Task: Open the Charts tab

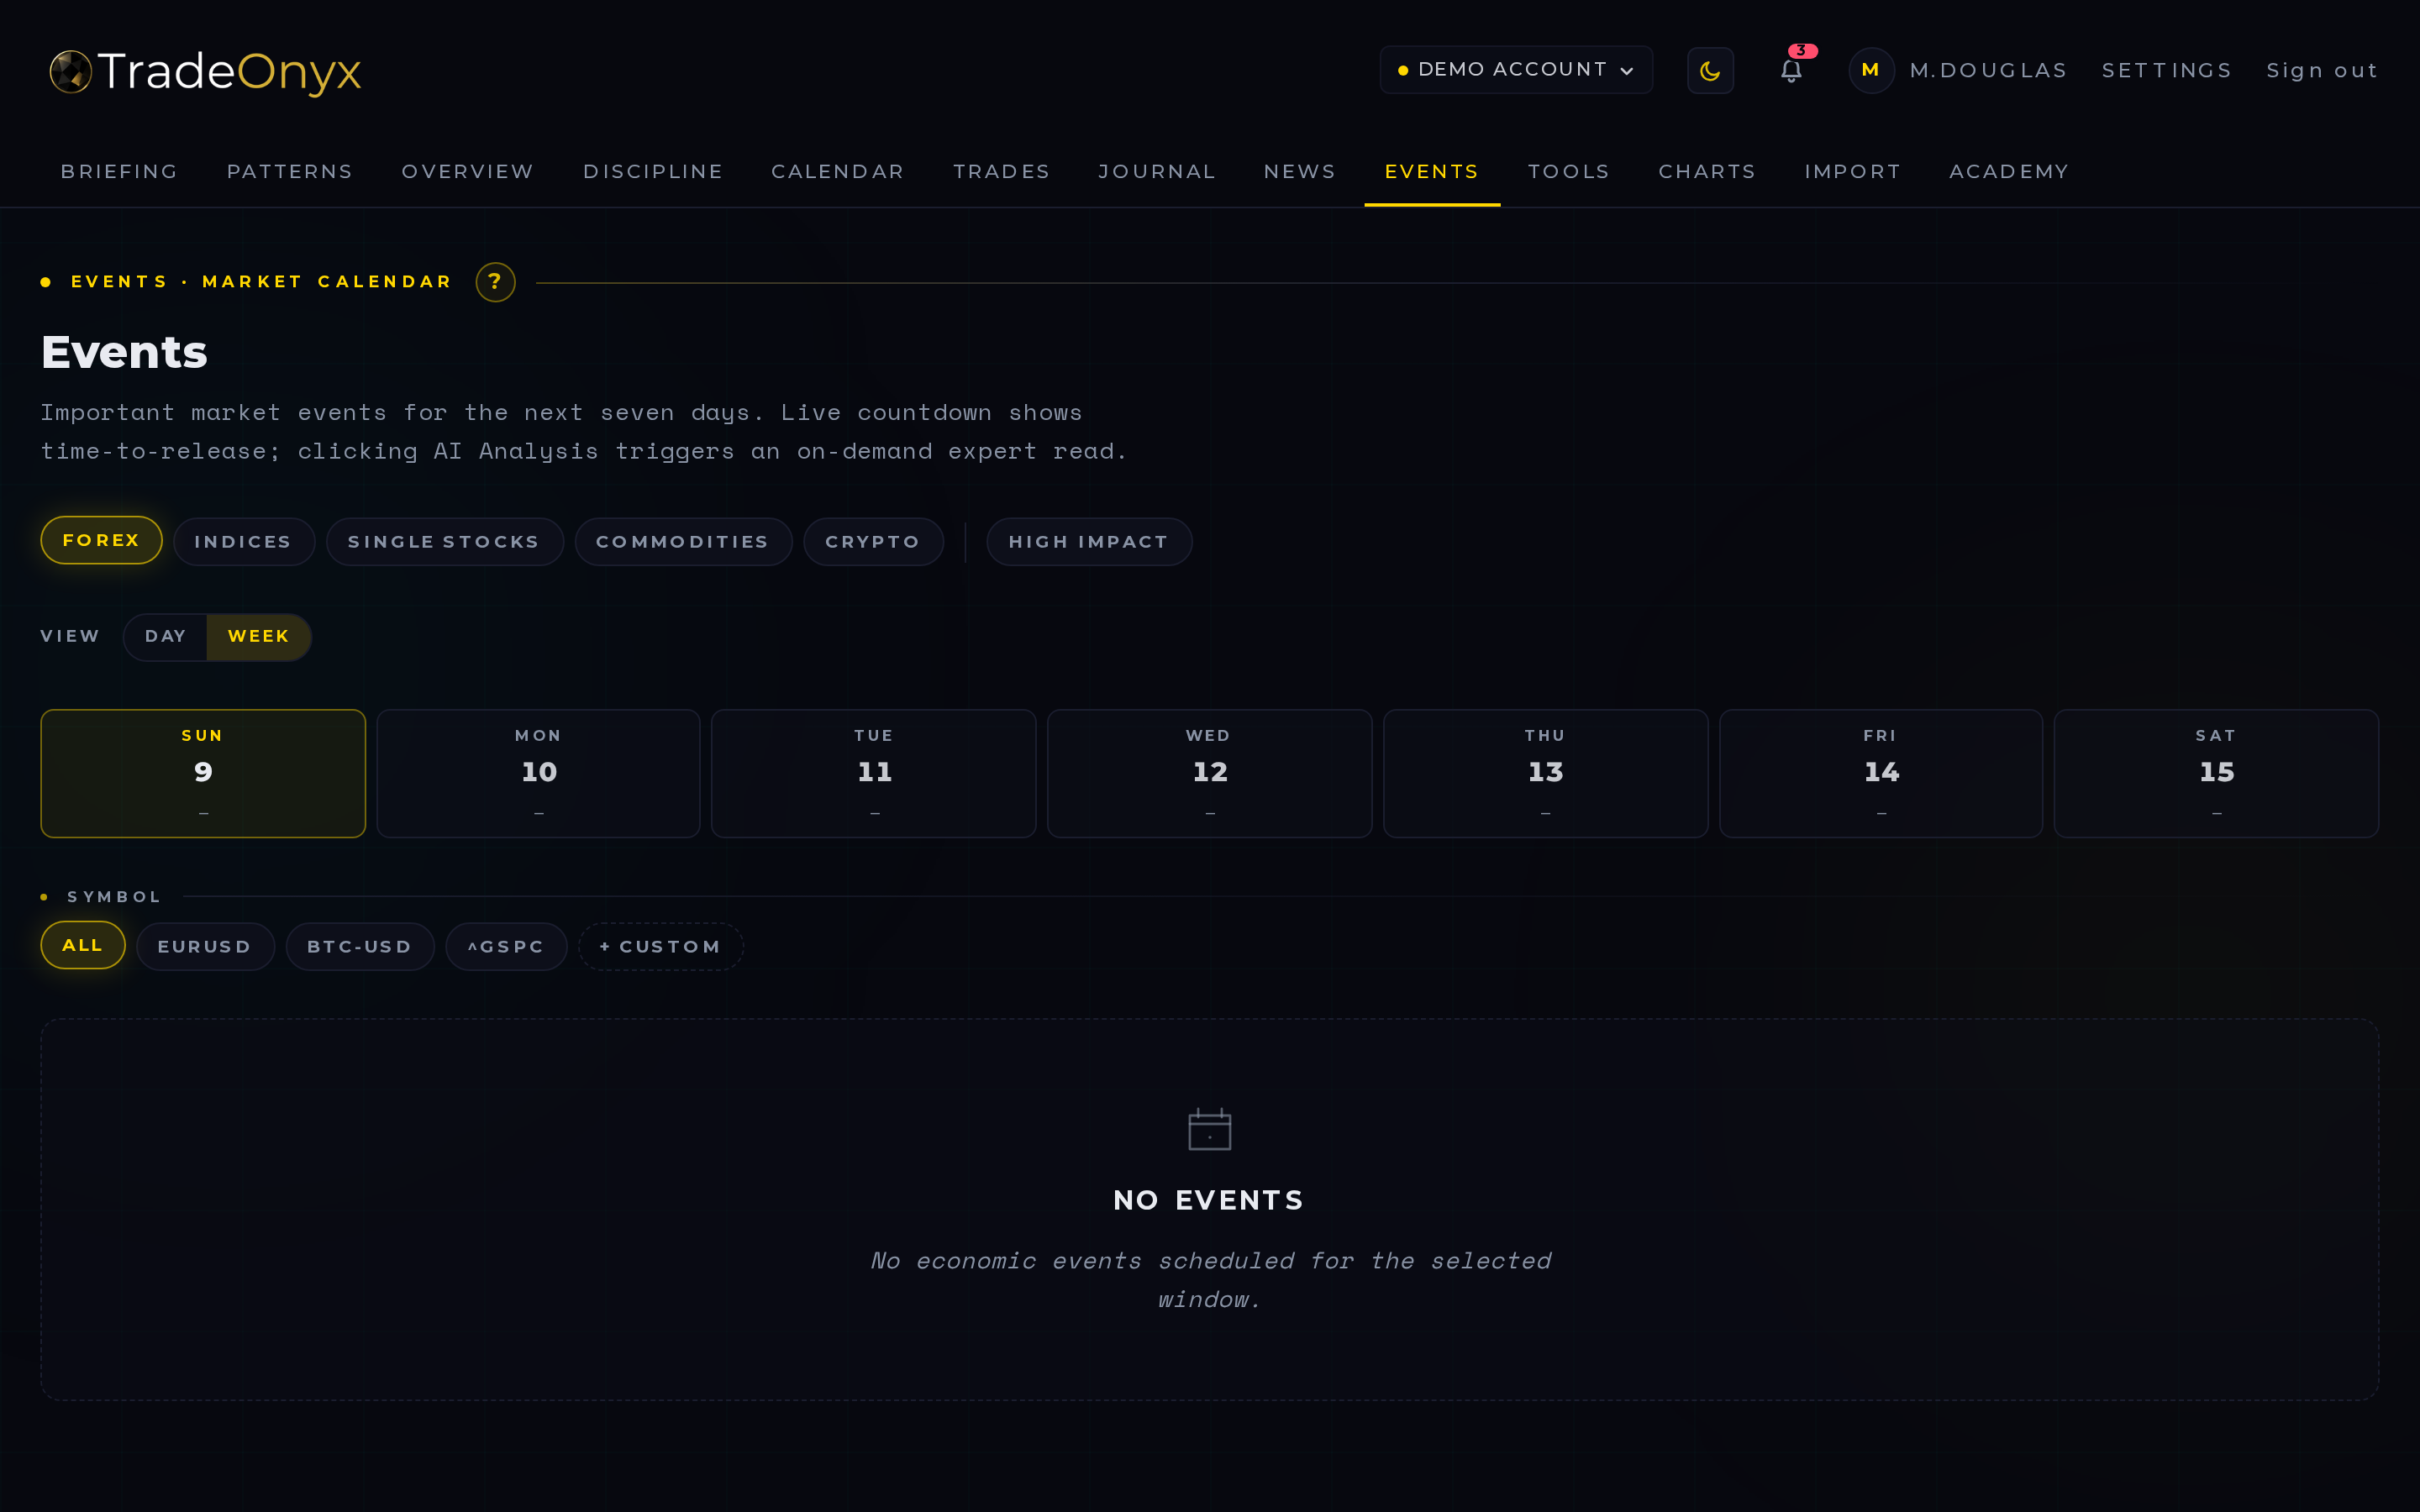Action: coord(1707,171)
